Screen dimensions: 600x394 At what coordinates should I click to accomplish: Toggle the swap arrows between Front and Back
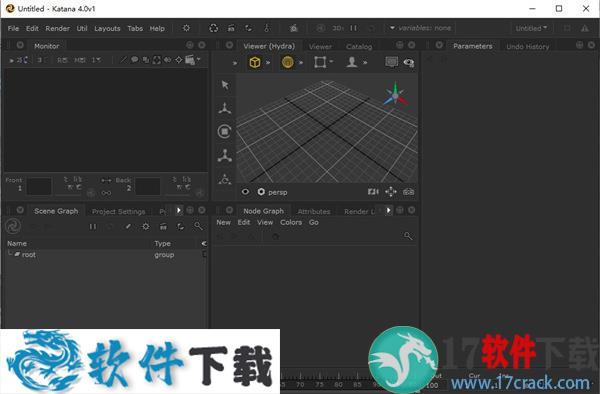106,180
